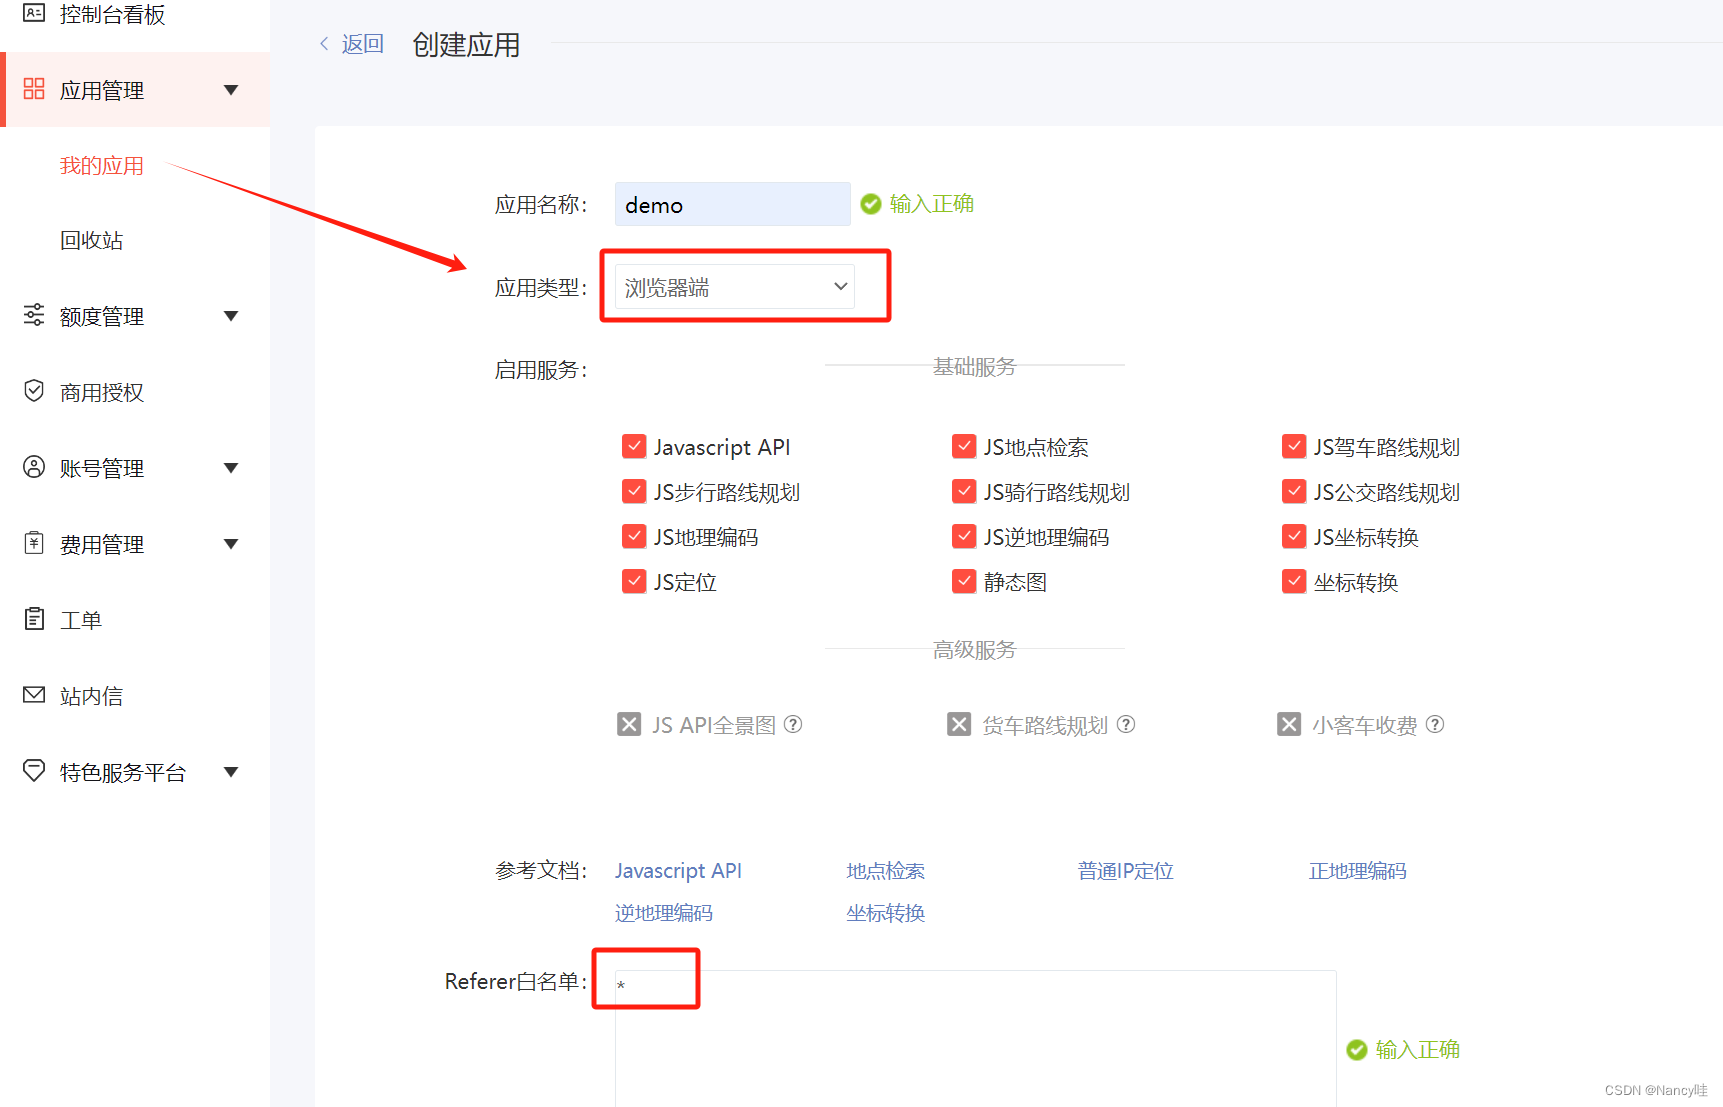The image size is (1723, 1107).
Task: Enable the JS API全景图 checkbox
Action: click(629, 724)
